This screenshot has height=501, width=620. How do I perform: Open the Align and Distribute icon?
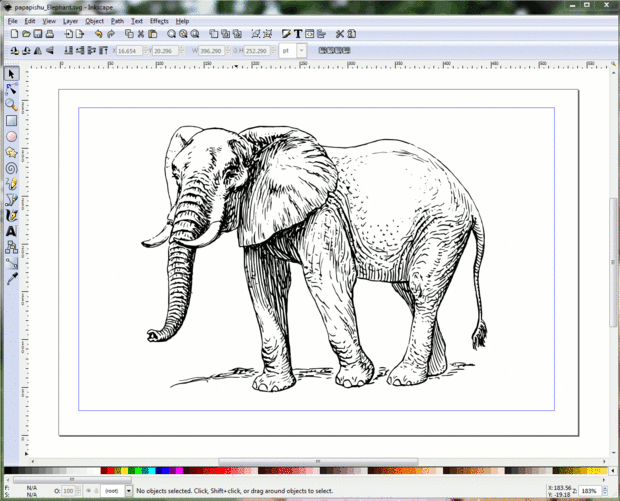321,34
